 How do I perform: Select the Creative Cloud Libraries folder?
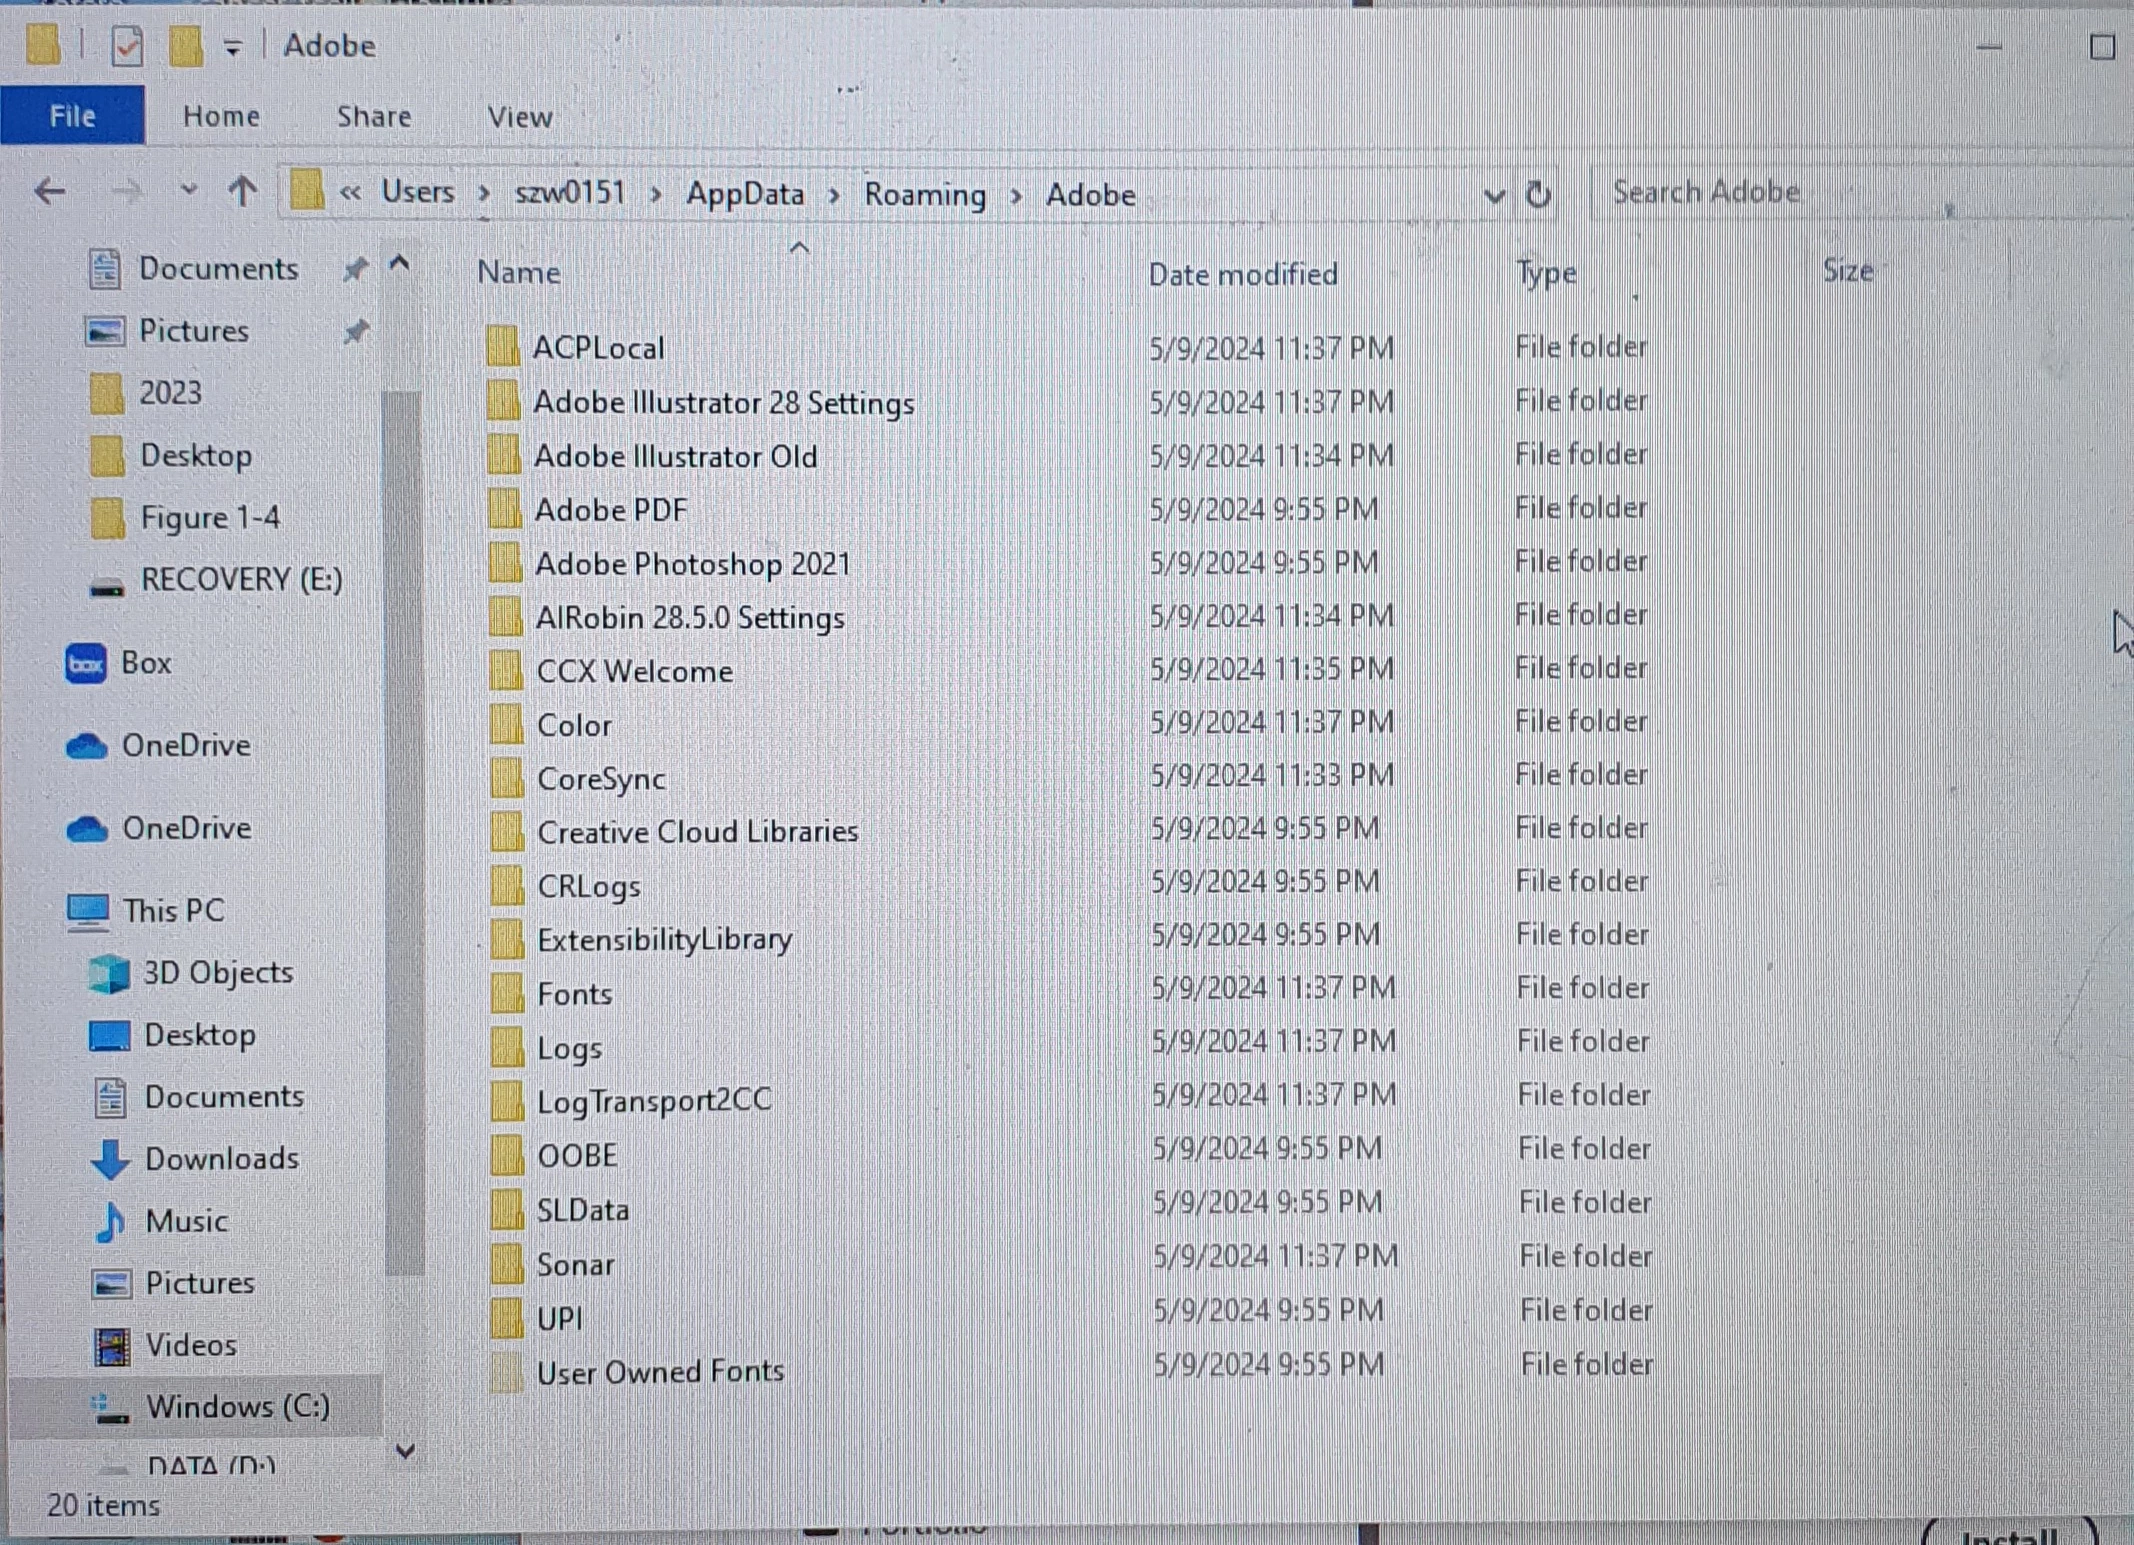tap(697, 832)
